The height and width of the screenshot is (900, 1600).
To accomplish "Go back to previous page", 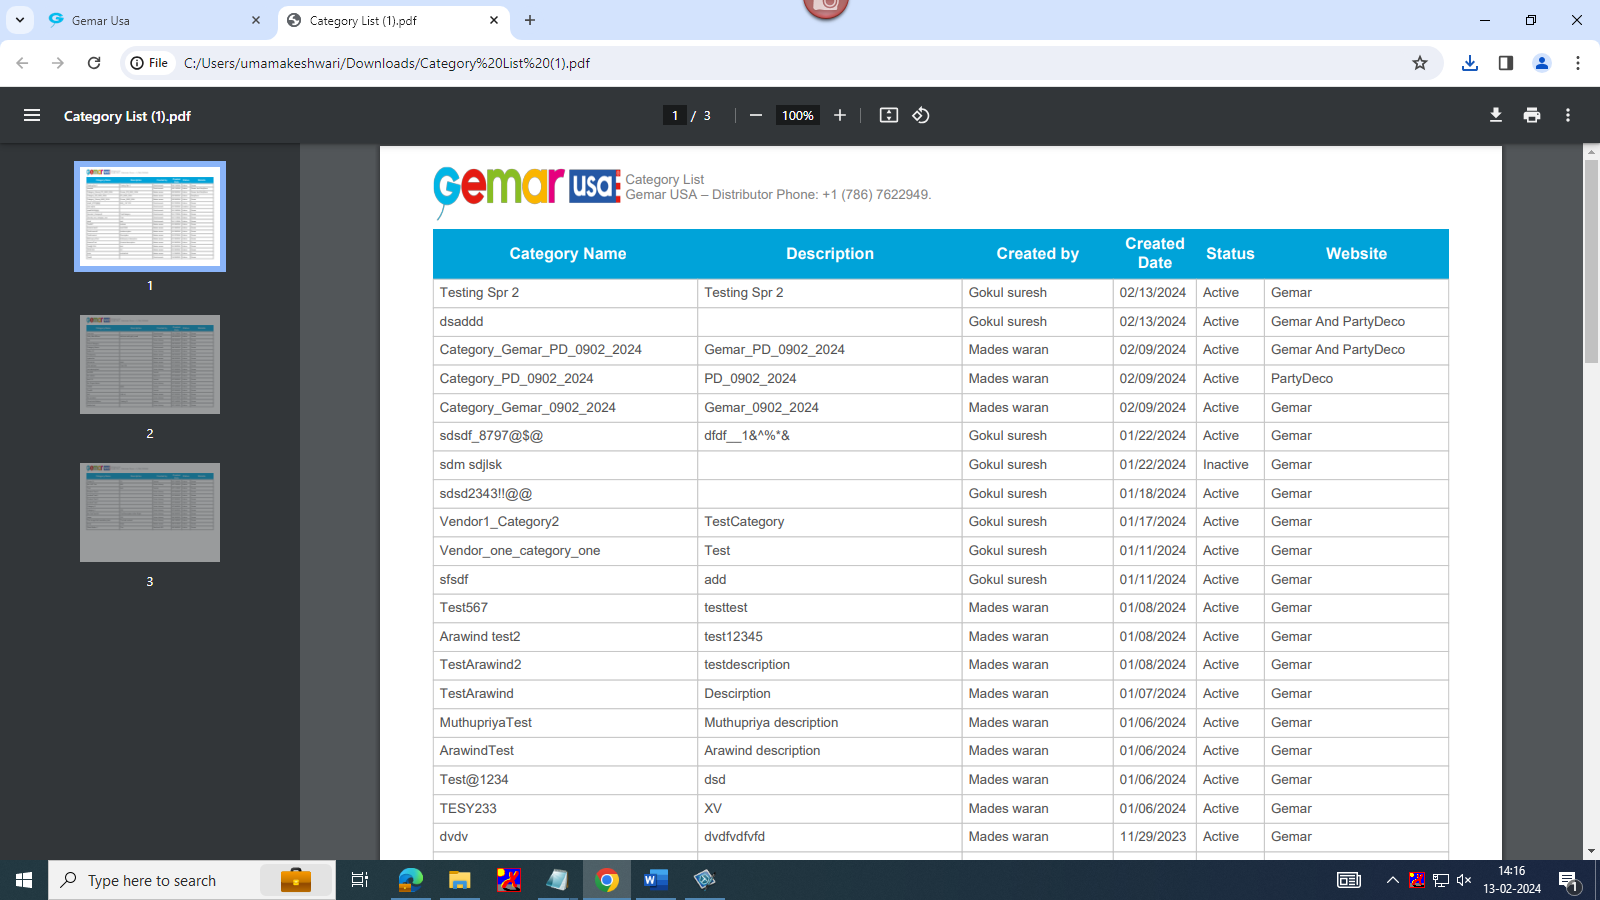I will (x=22, y=63).
